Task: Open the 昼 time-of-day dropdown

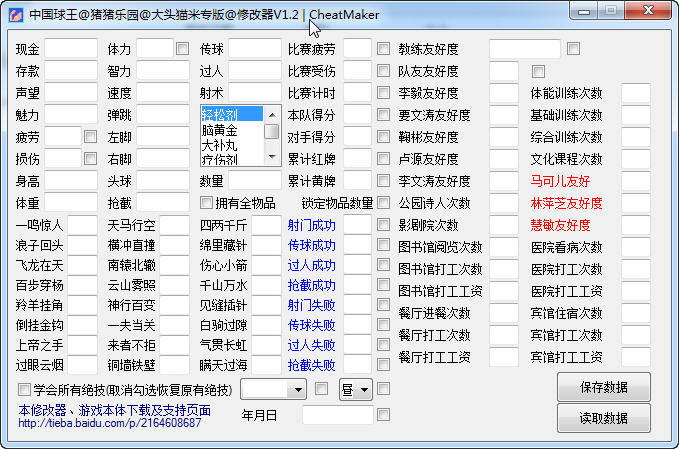Action: [356, 390]
